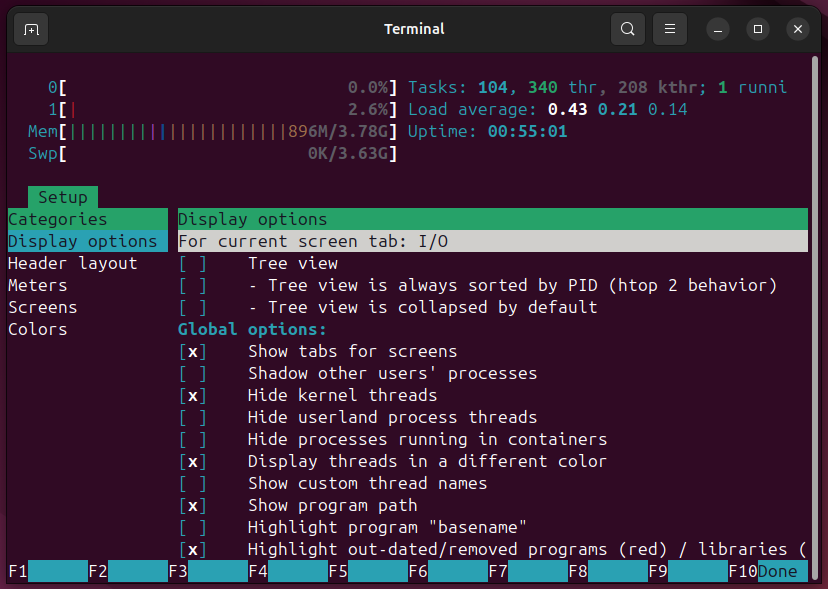Click the Display options panel header
828x589 pixels.
click(x=493, y=219)
